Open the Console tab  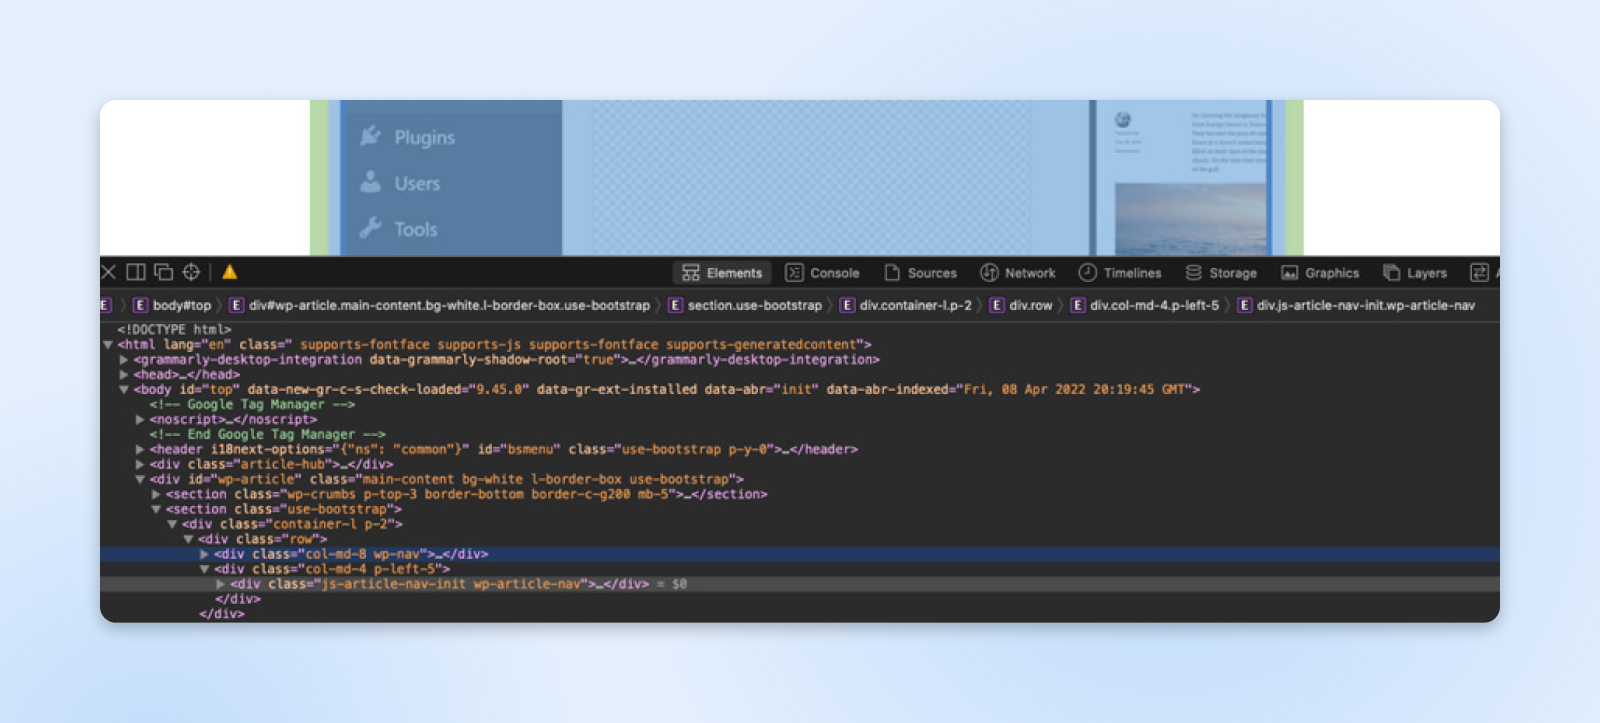click(x=822, y=273)
